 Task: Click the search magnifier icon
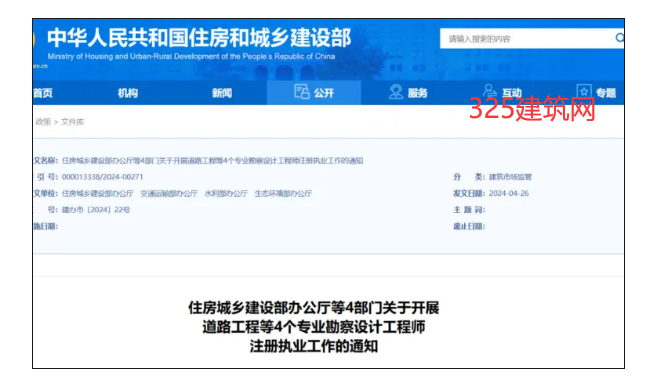point(619,38)
